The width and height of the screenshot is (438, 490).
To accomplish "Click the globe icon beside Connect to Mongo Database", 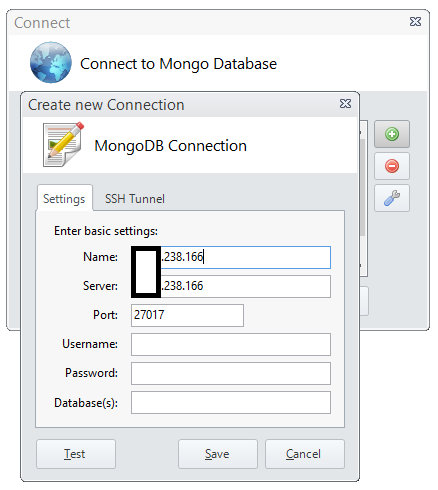I will (x=51, y=62).
